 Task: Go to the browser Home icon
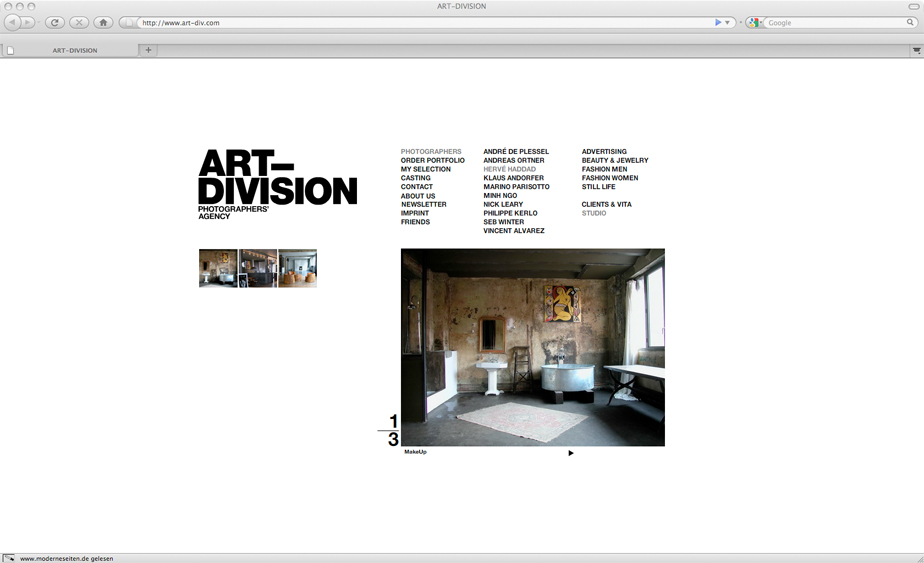[x=103, y=22]
